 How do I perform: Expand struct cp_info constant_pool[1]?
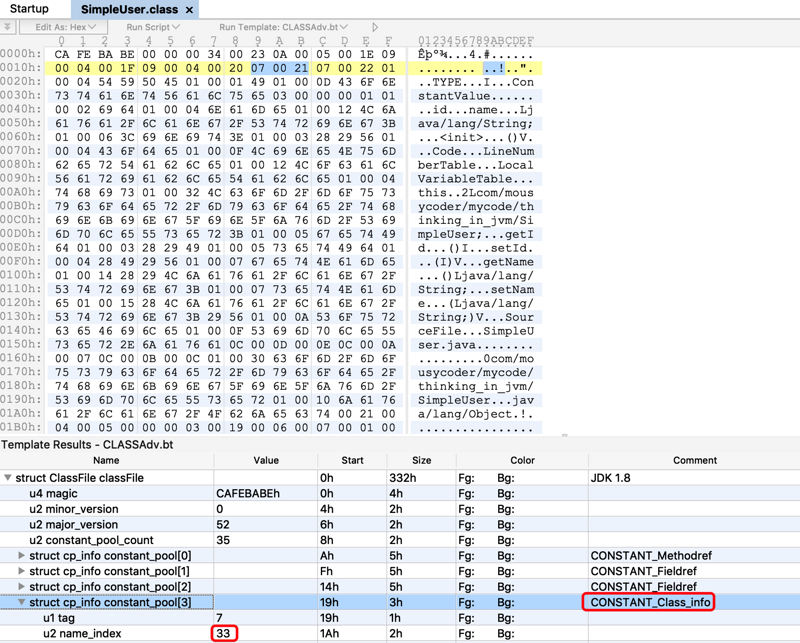click(x=21, y=571)
